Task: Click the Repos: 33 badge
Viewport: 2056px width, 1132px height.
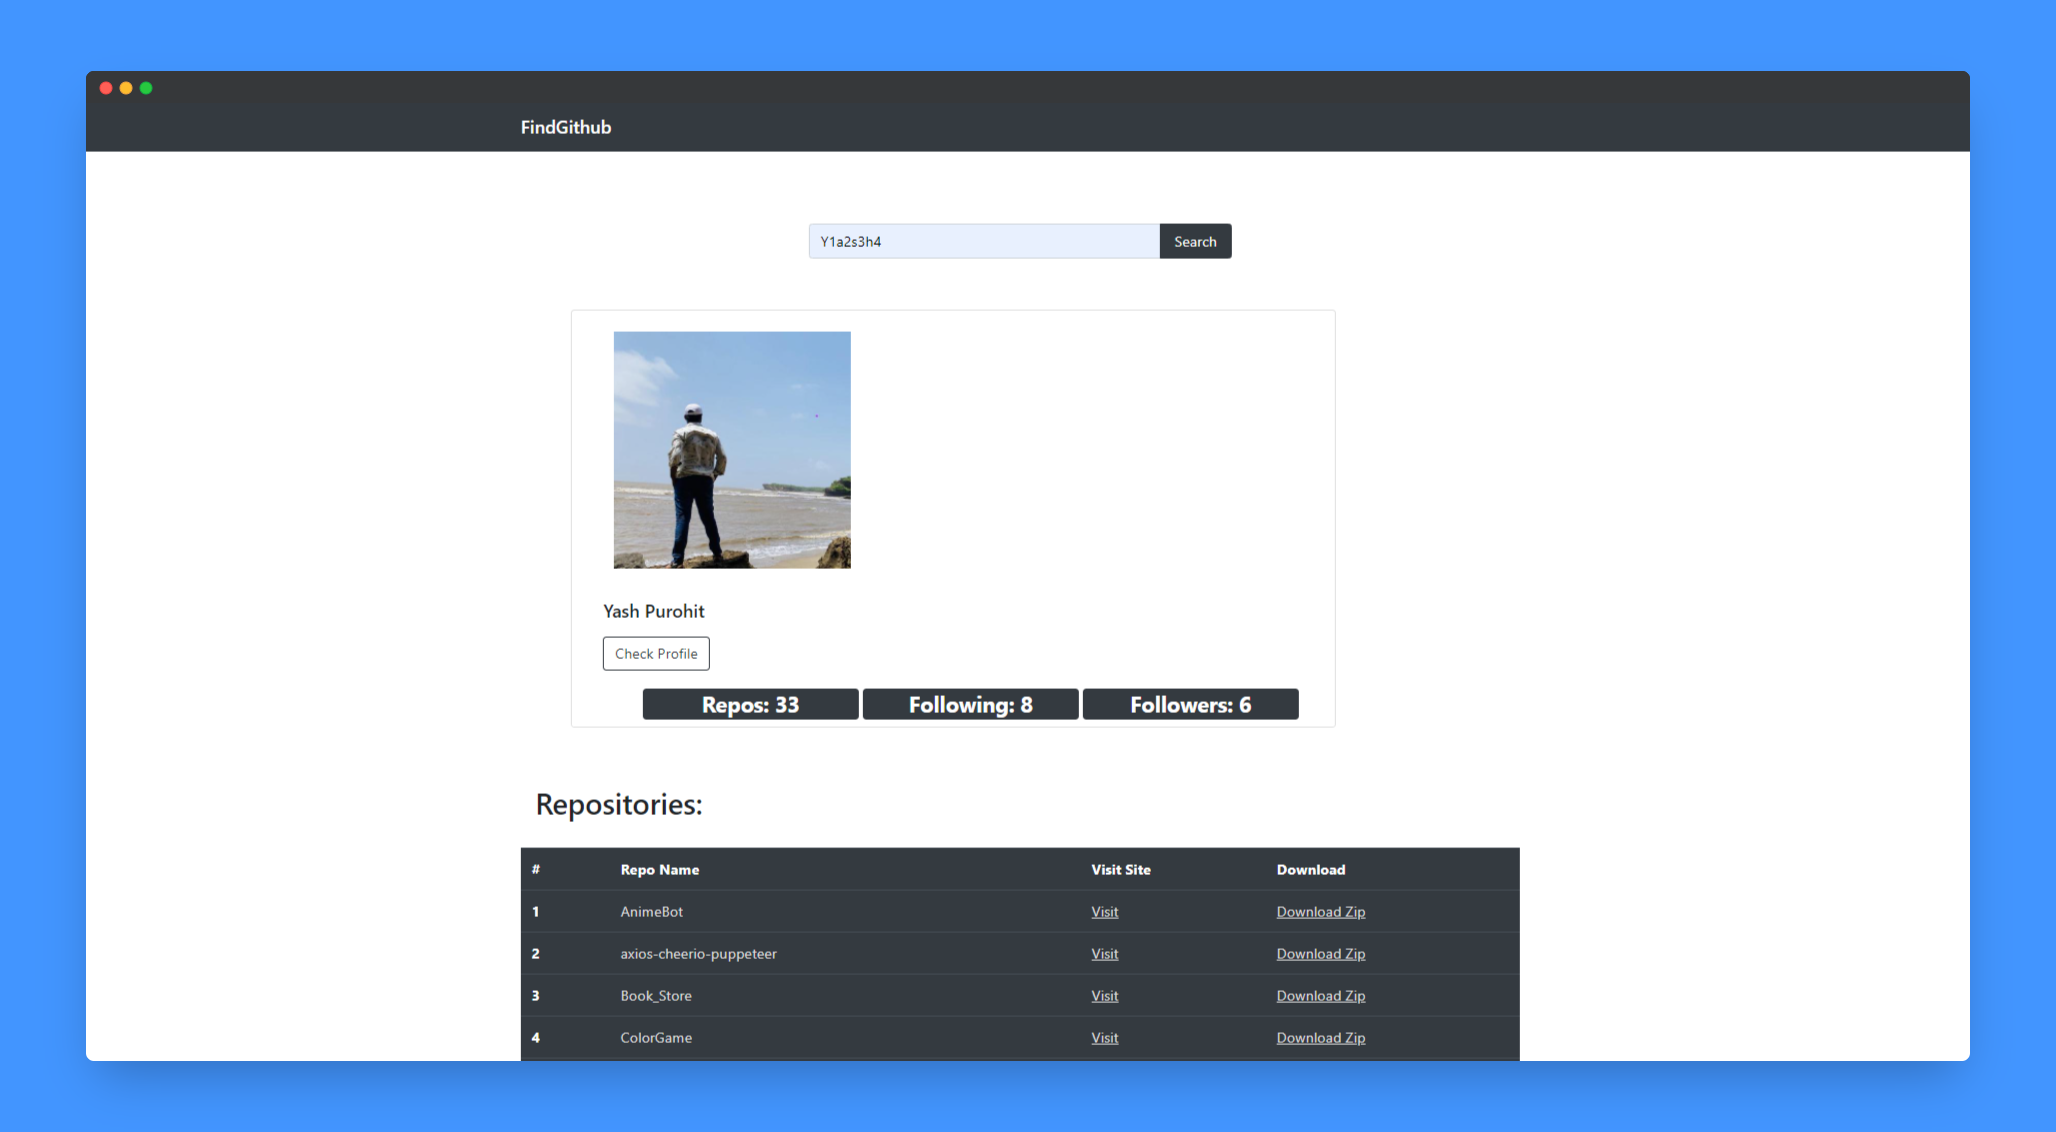Action: tap(750, 704)
